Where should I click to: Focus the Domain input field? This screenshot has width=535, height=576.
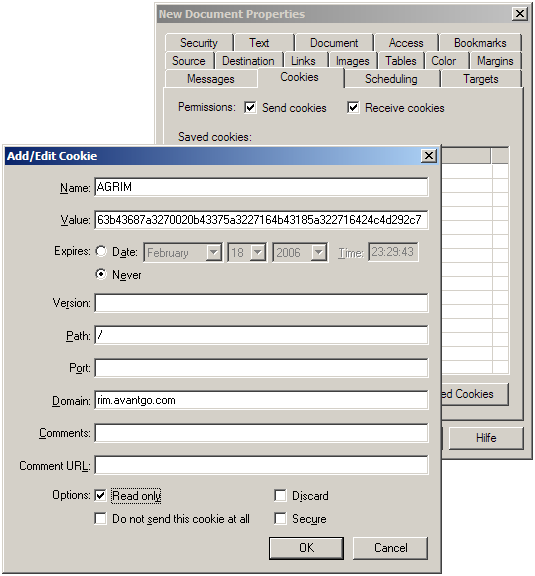point(261,400)
